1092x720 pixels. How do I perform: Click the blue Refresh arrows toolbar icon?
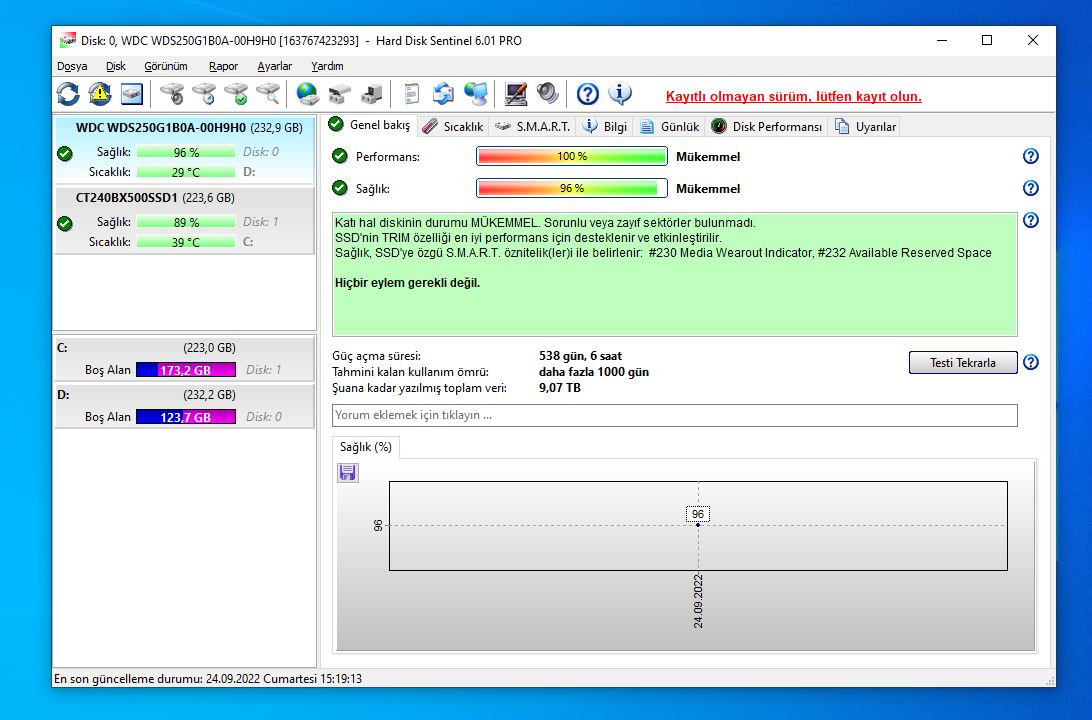[68, 94]
